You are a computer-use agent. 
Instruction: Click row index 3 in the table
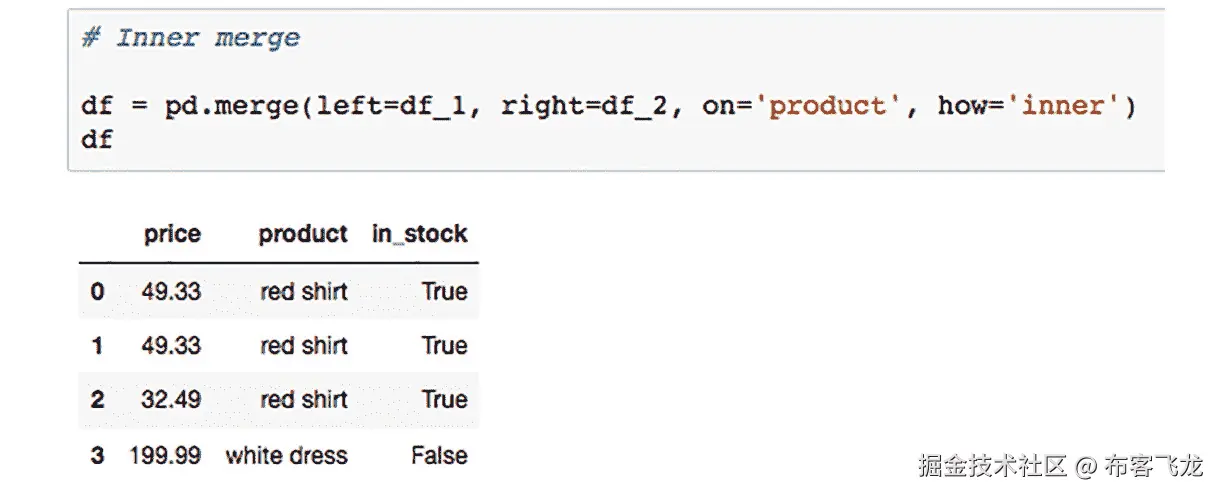click(x=97, y=456)
